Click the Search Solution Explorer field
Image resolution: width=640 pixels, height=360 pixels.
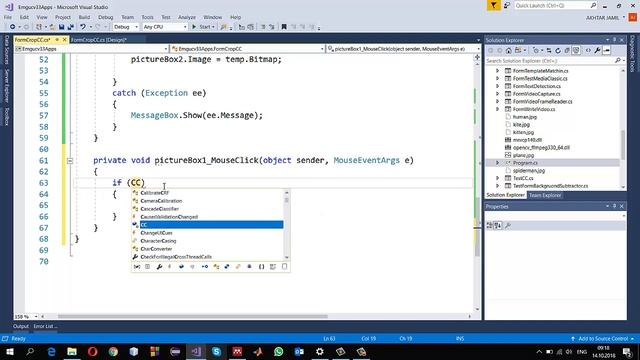coord(554,61)
